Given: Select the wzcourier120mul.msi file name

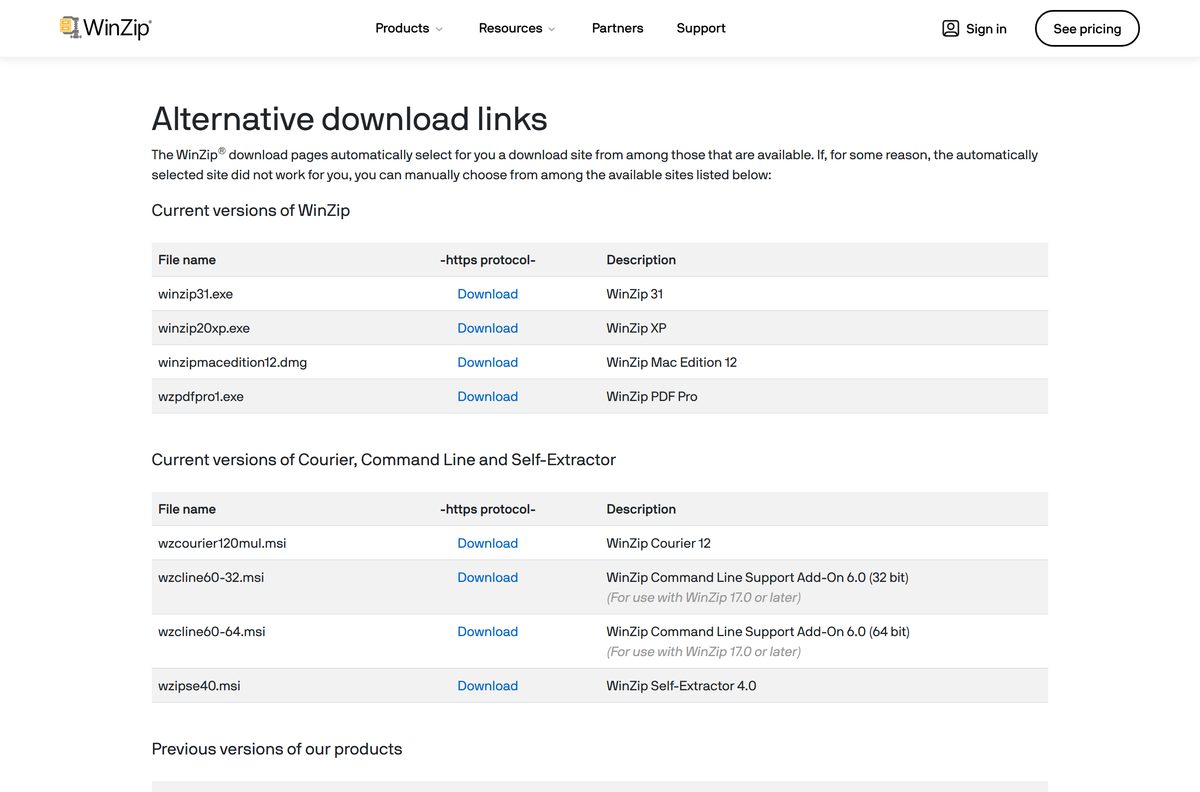Looking at the screenshot, I should pos(222,543).
